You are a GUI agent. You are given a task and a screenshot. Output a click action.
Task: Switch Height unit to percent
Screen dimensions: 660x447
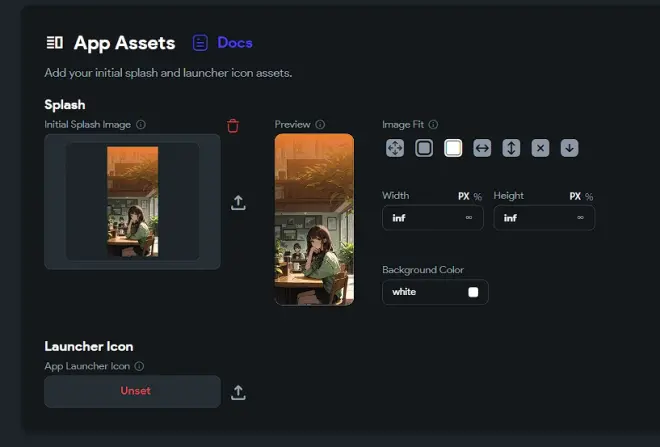coord(589,197)
